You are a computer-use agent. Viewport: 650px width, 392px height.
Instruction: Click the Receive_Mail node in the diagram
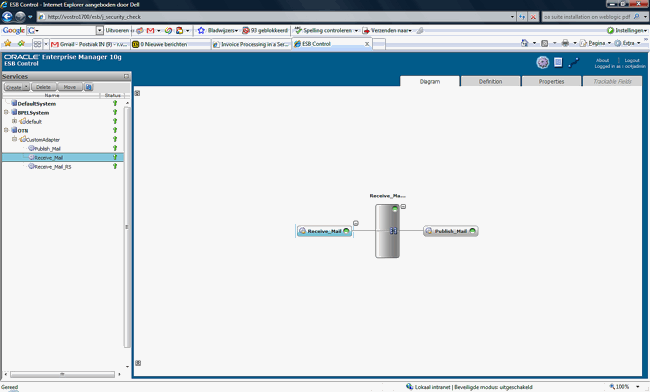tap(325, 231)
